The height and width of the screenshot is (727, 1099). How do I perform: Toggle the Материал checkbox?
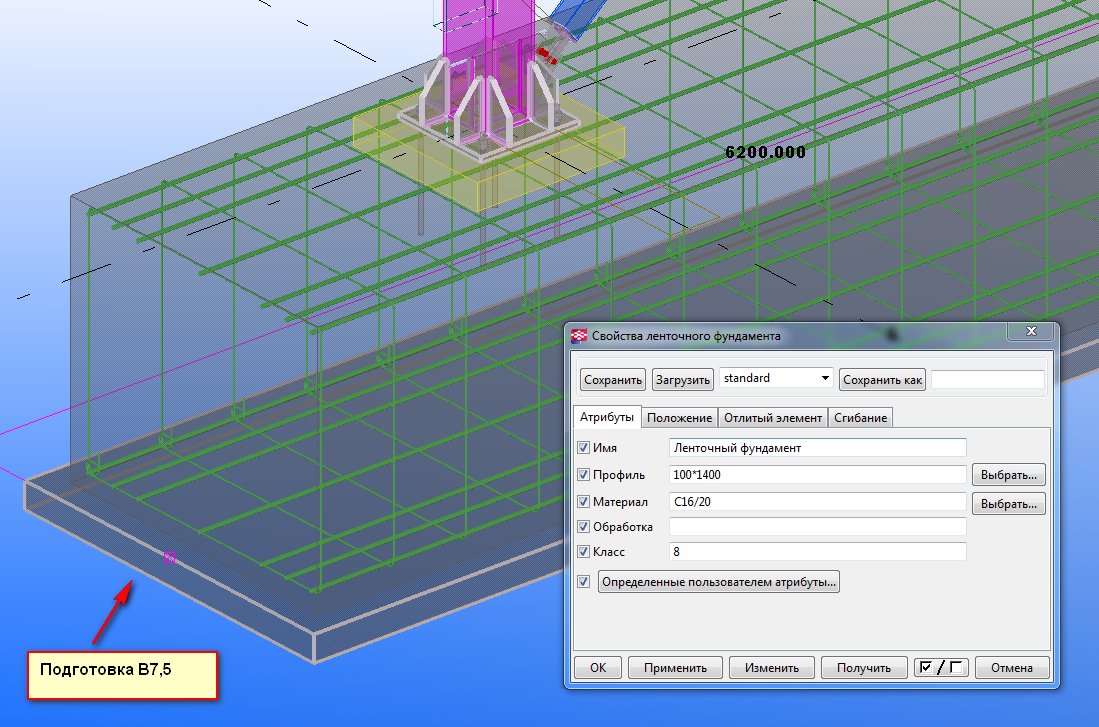[x=584, y=501]
